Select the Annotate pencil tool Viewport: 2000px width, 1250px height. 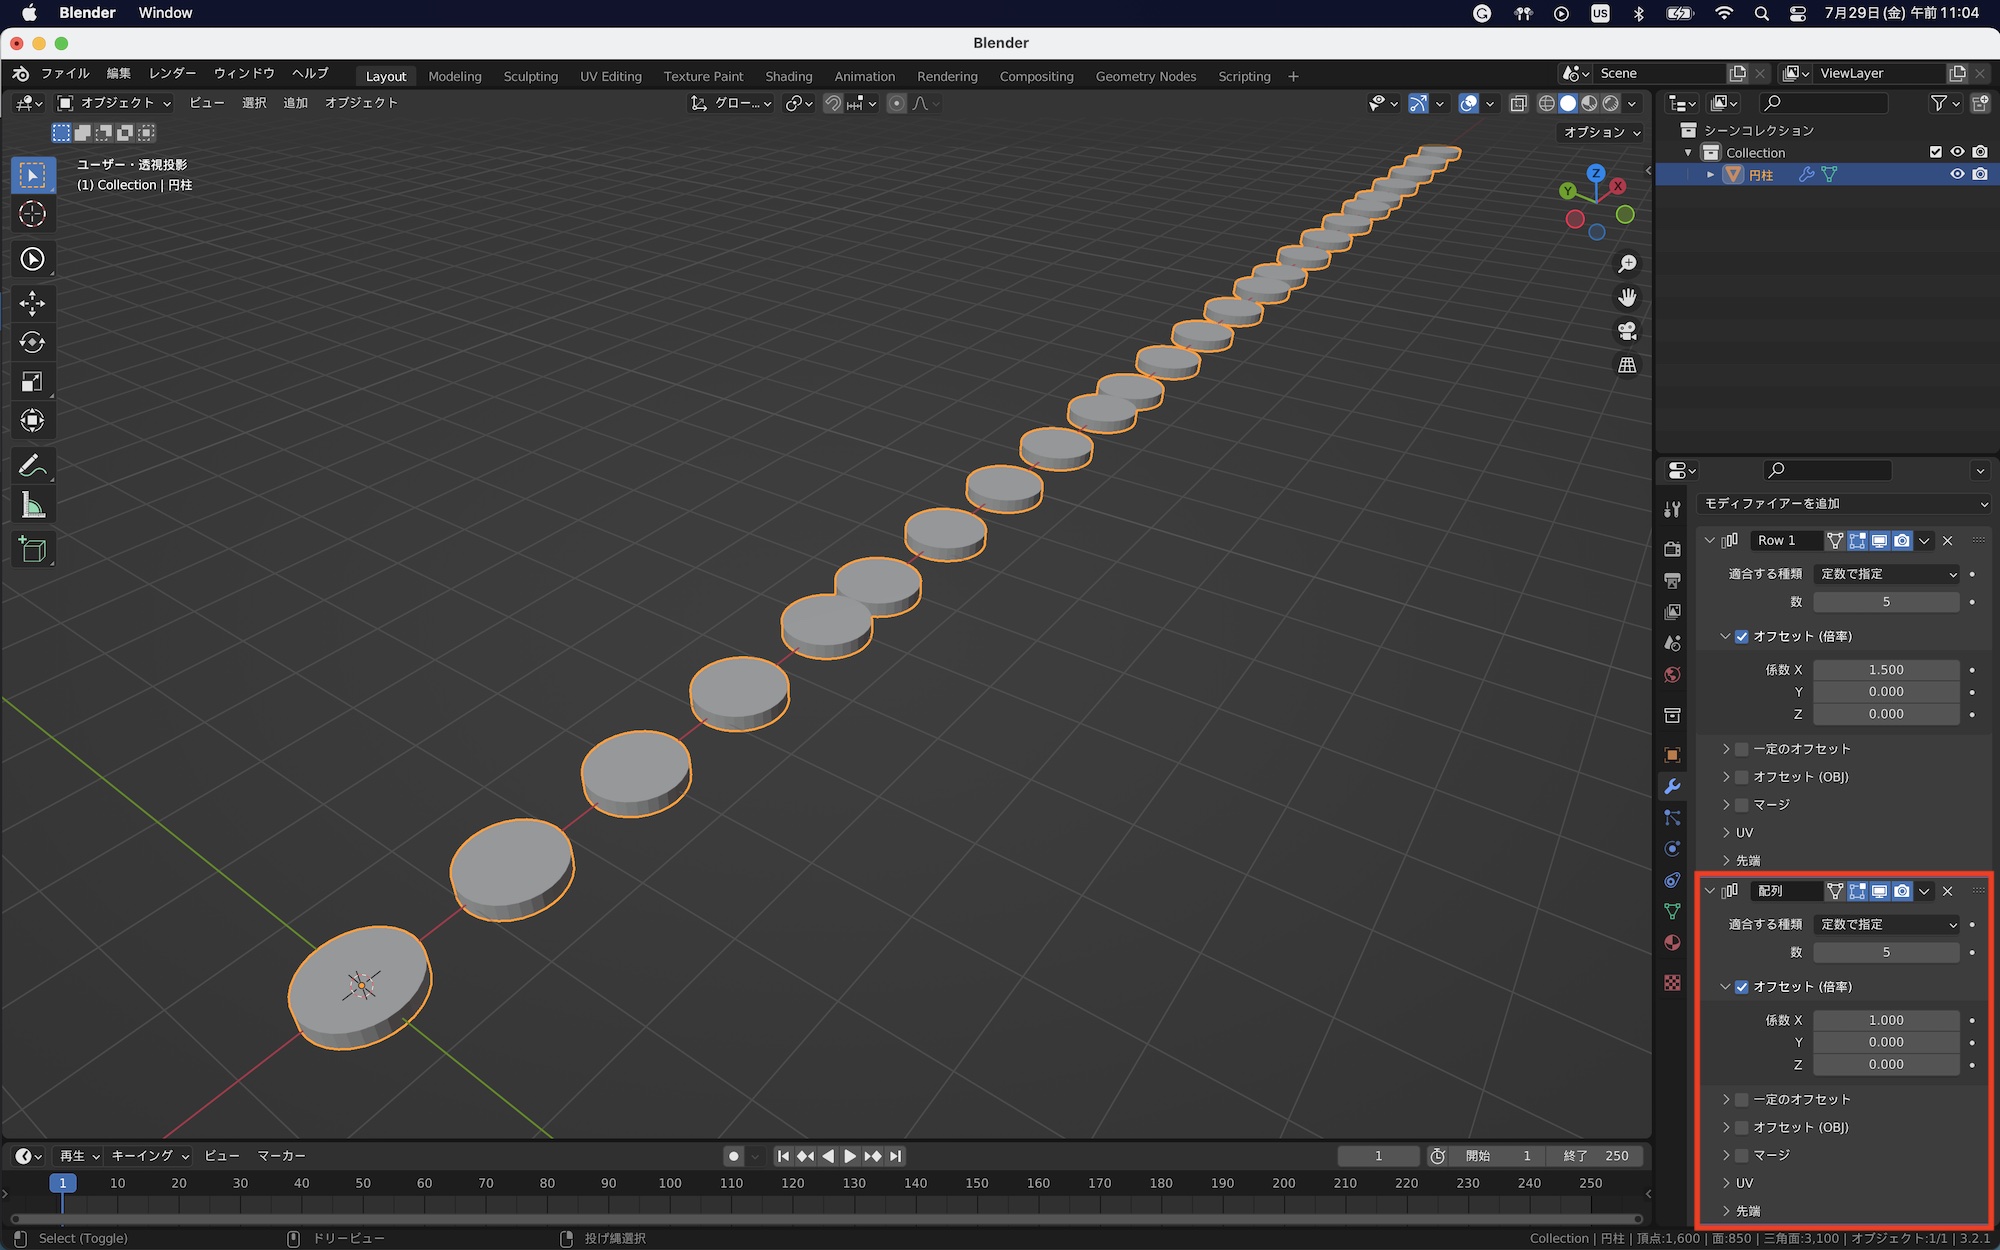click(x=32, y=466)
